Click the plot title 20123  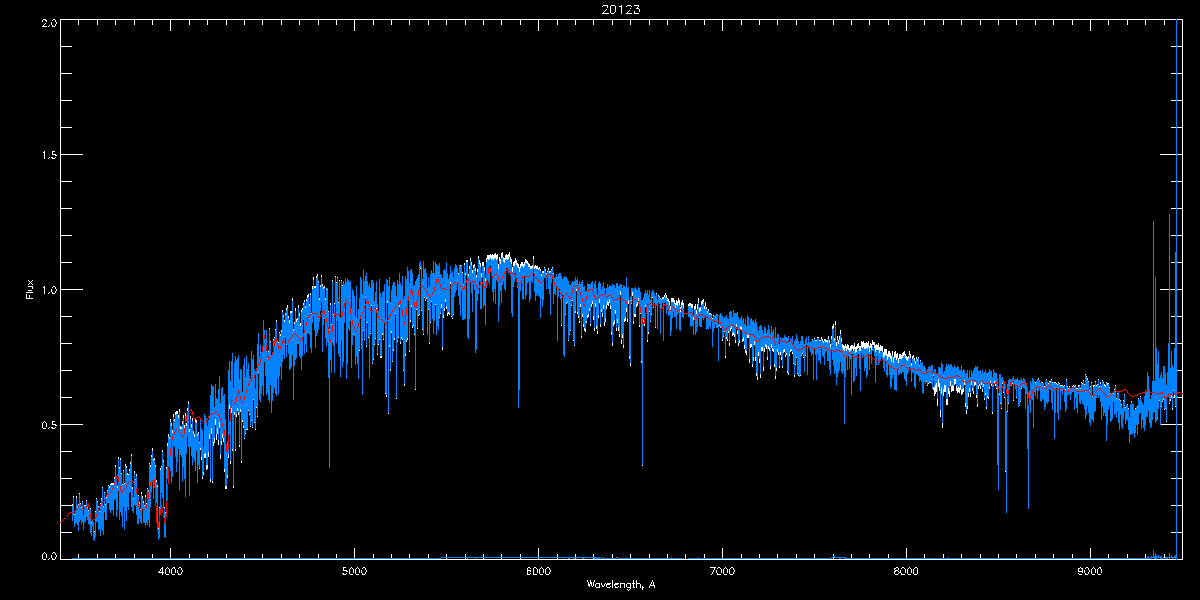pos(621,9)
